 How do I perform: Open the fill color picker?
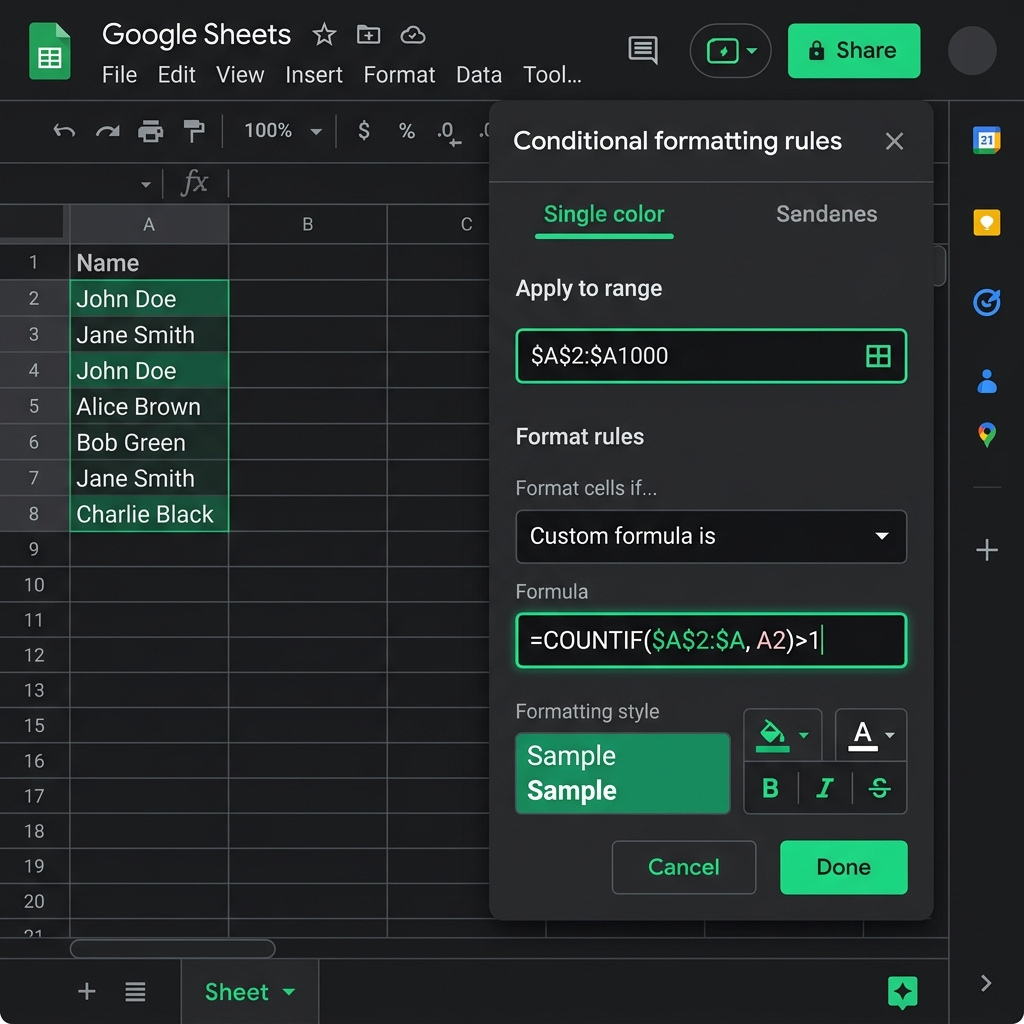point(782,735)
